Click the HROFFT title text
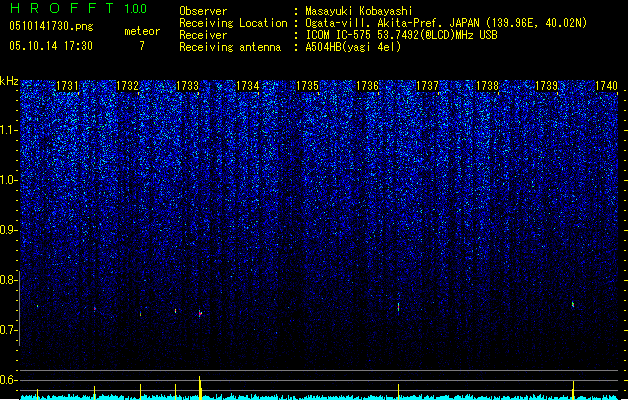This screenshot has width=629, height=400. tap(62, 8)
